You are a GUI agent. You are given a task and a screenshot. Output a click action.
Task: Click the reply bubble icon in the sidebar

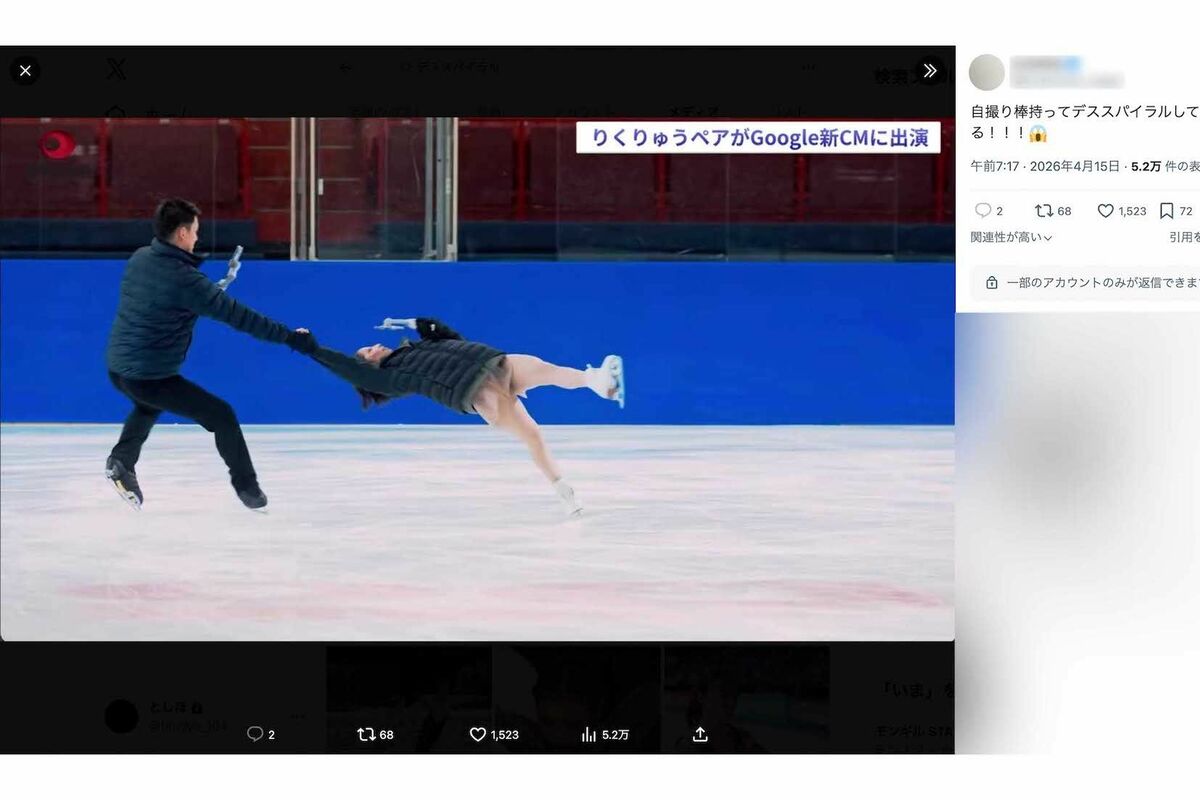click(983, 211)
